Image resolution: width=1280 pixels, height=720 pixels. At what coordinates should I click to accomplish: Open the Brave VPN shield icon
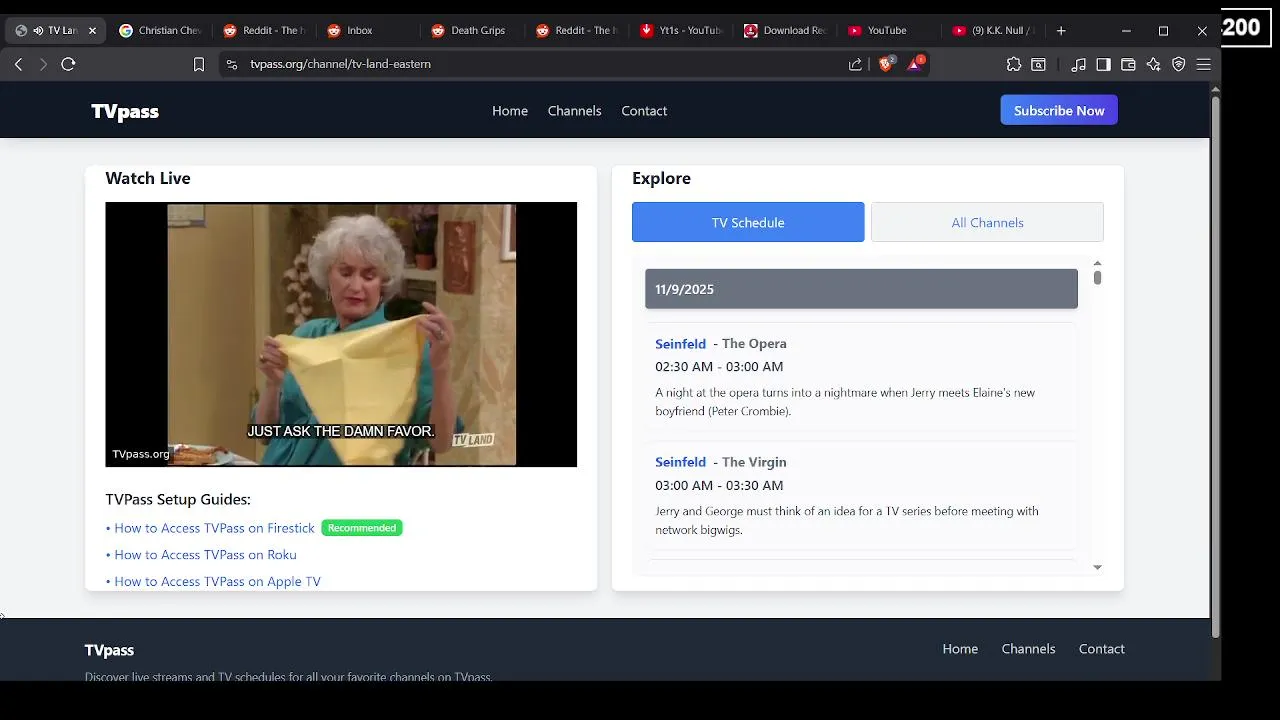[1179, 64]
